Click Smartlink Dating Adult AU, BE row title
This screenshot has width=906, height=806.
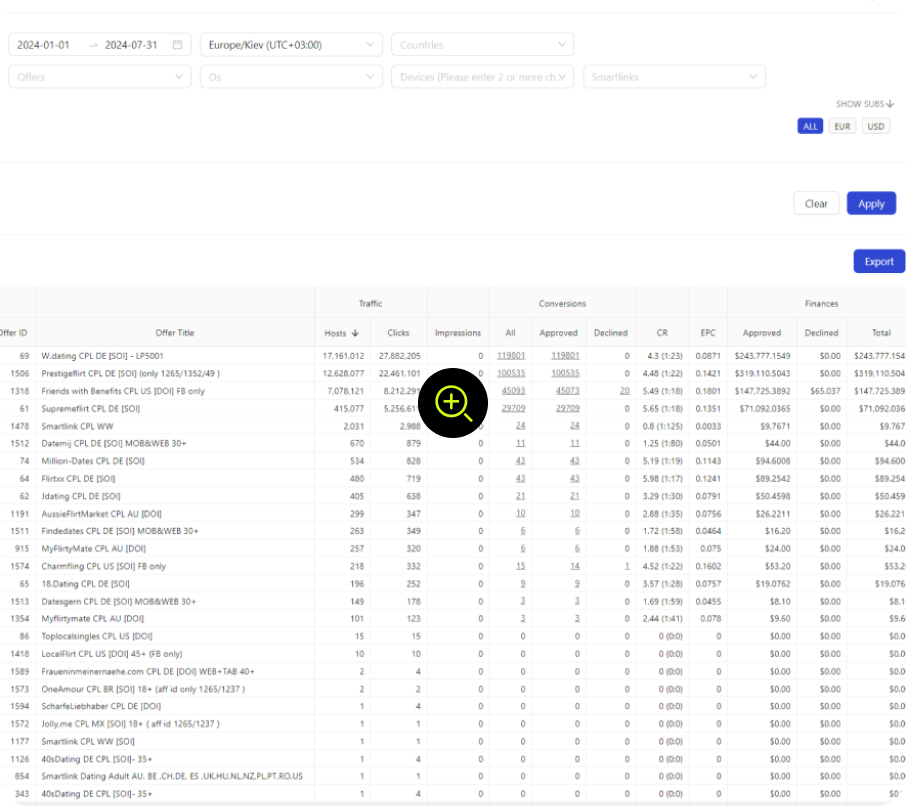(x=172, y=776)
